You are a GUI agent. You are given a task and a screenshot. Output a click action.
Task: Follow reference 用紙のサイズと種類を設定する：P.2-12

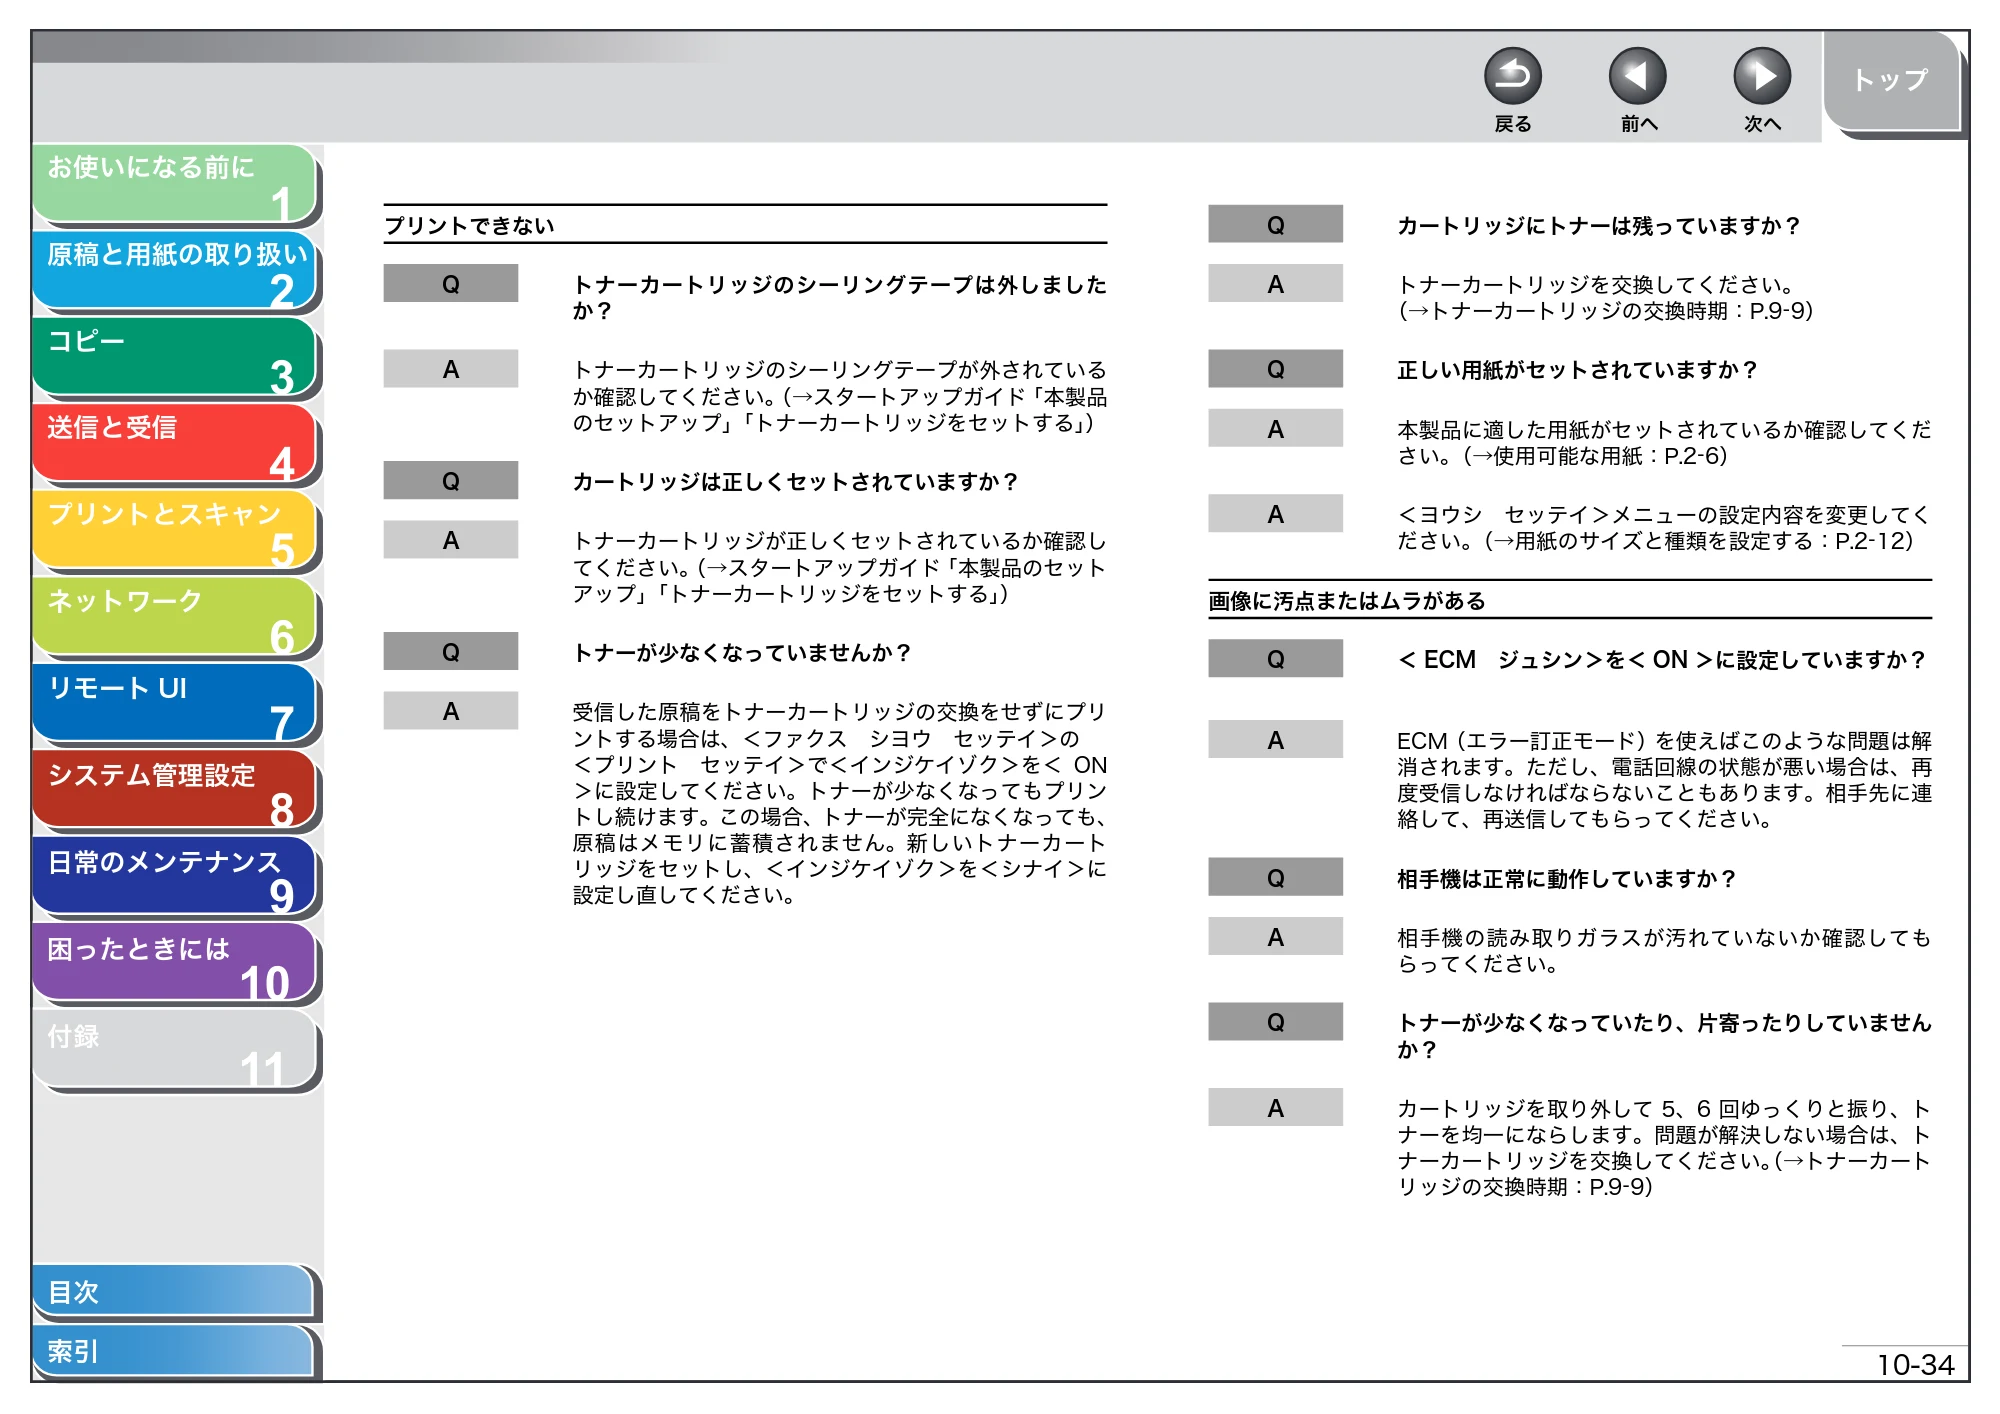(x=1708, y=541)
